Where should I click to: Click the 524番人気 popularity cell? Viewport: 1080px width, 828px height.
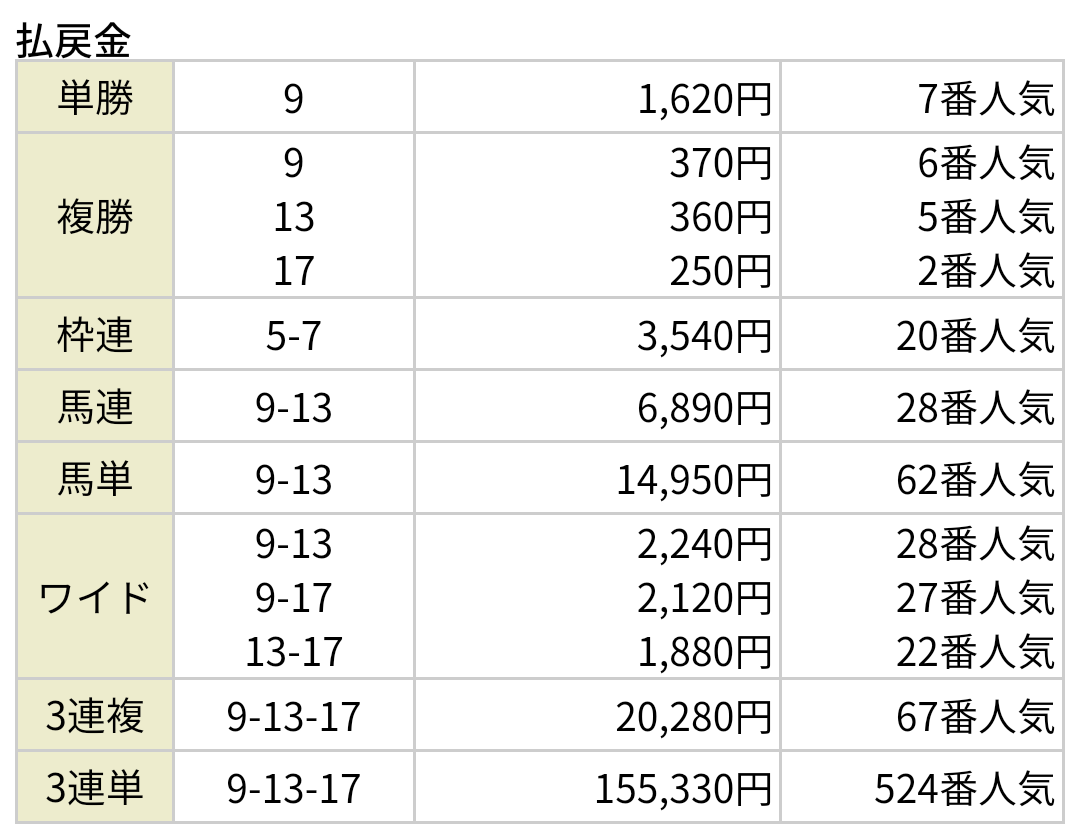964,789
